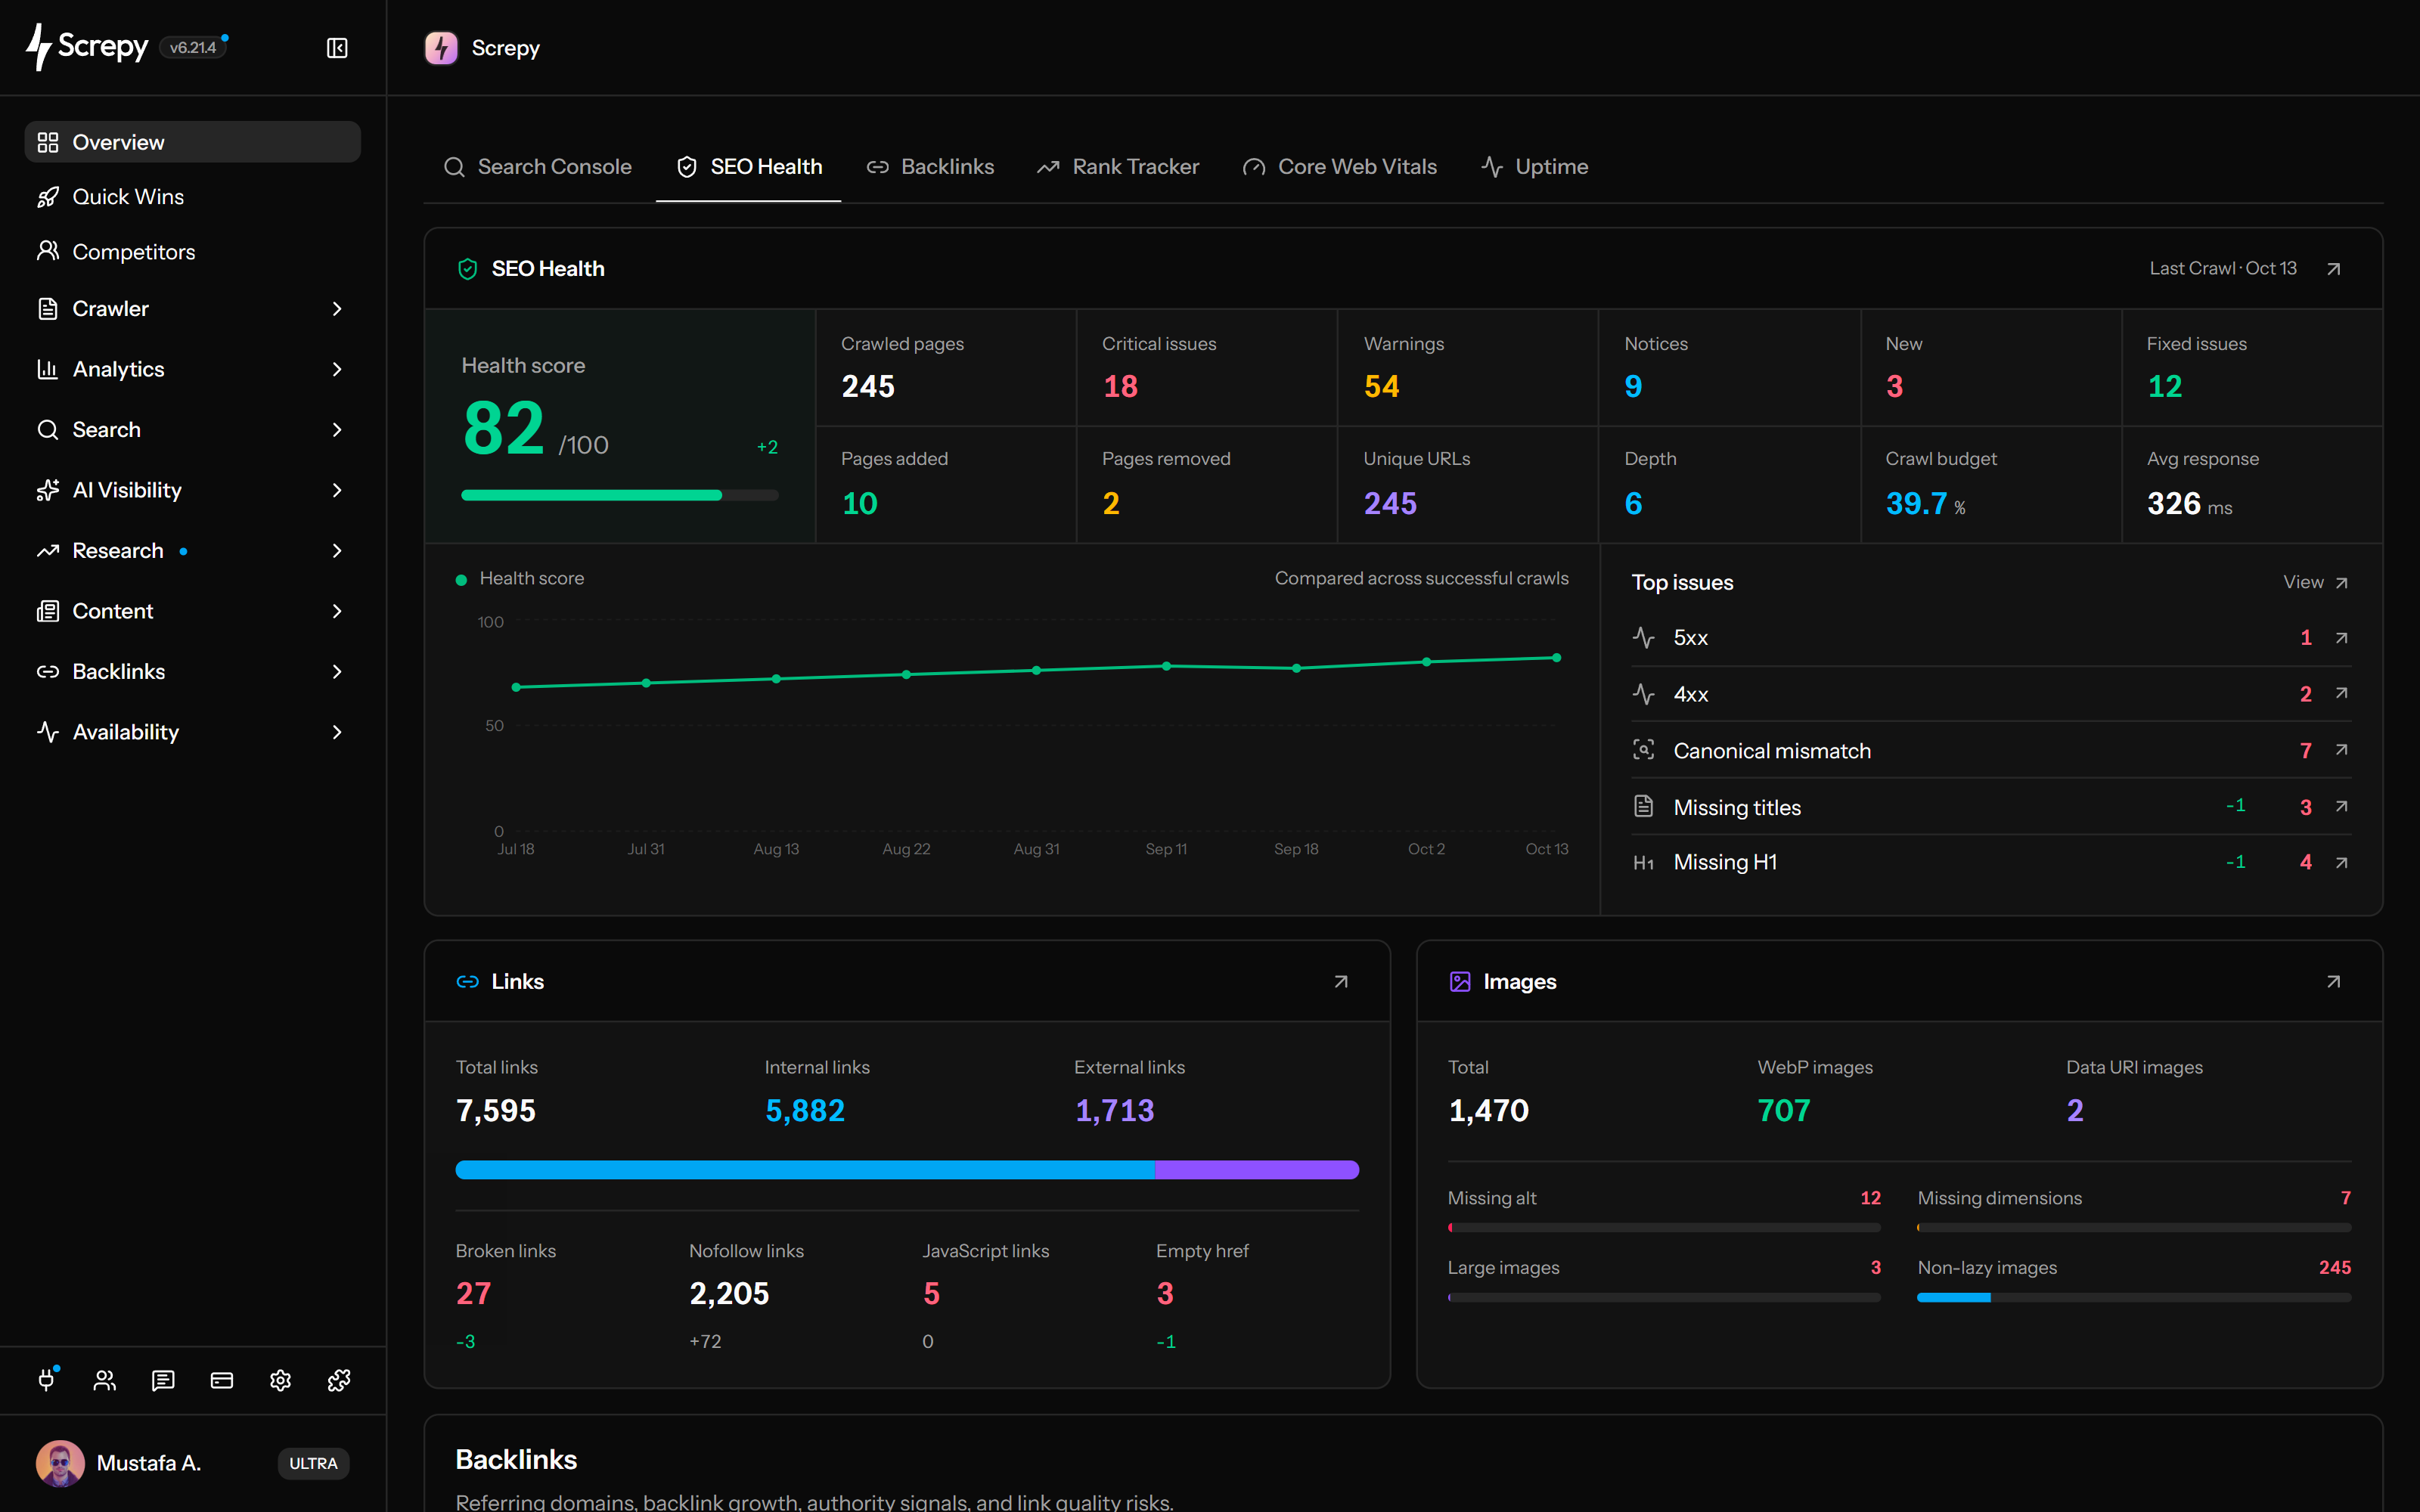Collapse the sidebar with the panel icon
The height and width of the screenshot is (1512, 2420).
point(337,48)
